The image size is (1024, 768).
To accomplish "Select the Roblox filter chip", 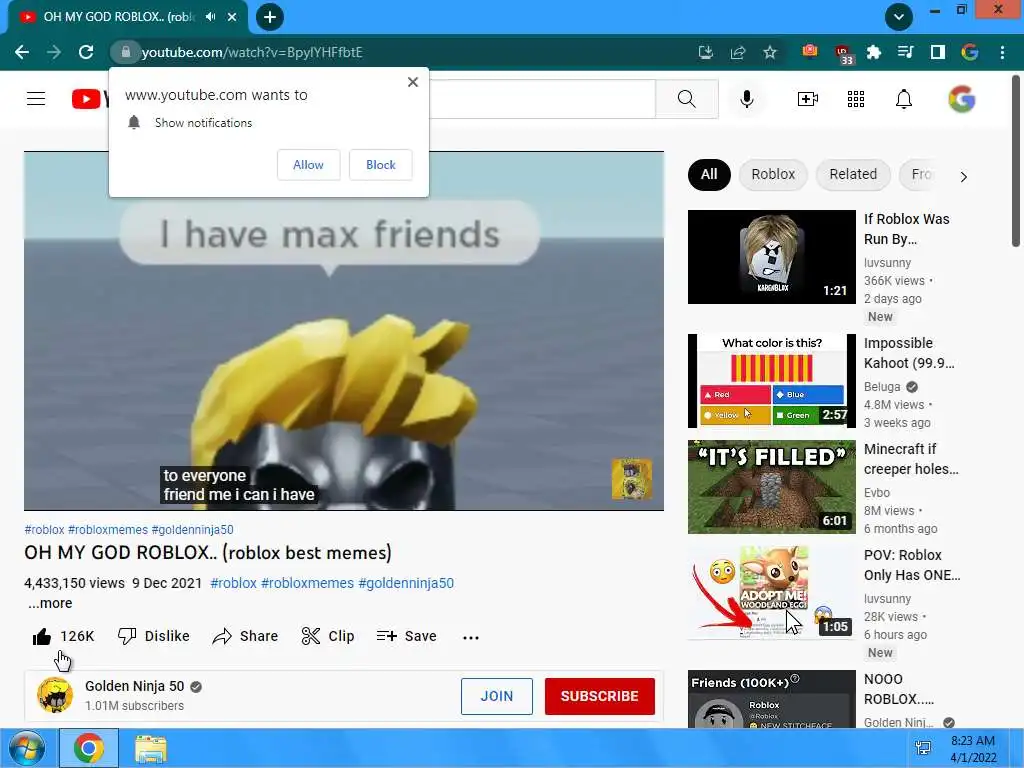I will [x=773, y=174].
